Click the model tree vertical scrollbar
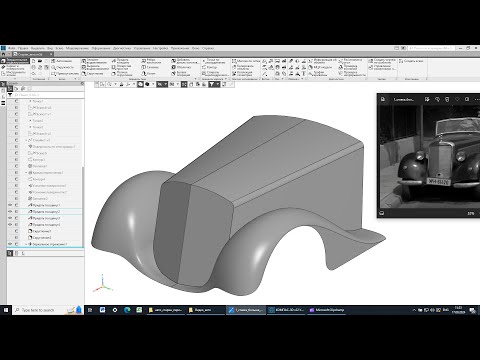The image size is (480, 360). tap(83, 207)
